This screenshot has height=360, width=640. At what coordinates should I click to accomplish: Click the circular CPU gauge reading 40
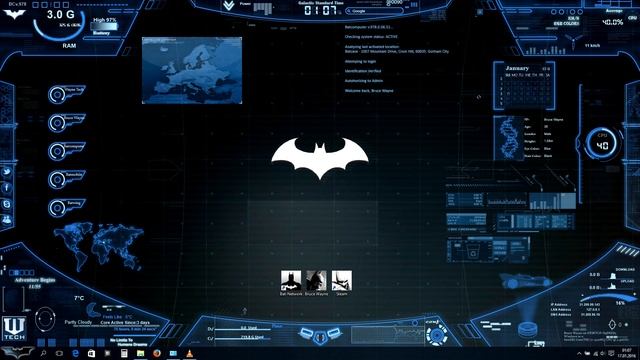pos(602,144)
